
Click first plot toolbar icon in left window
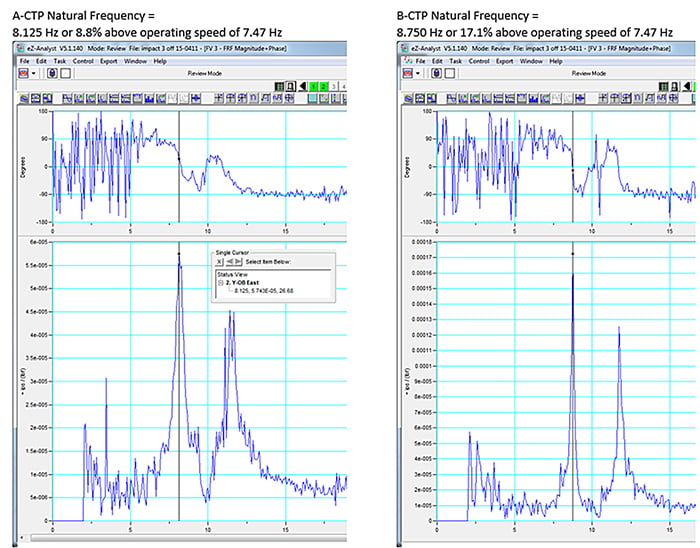(x=24, y=99)
